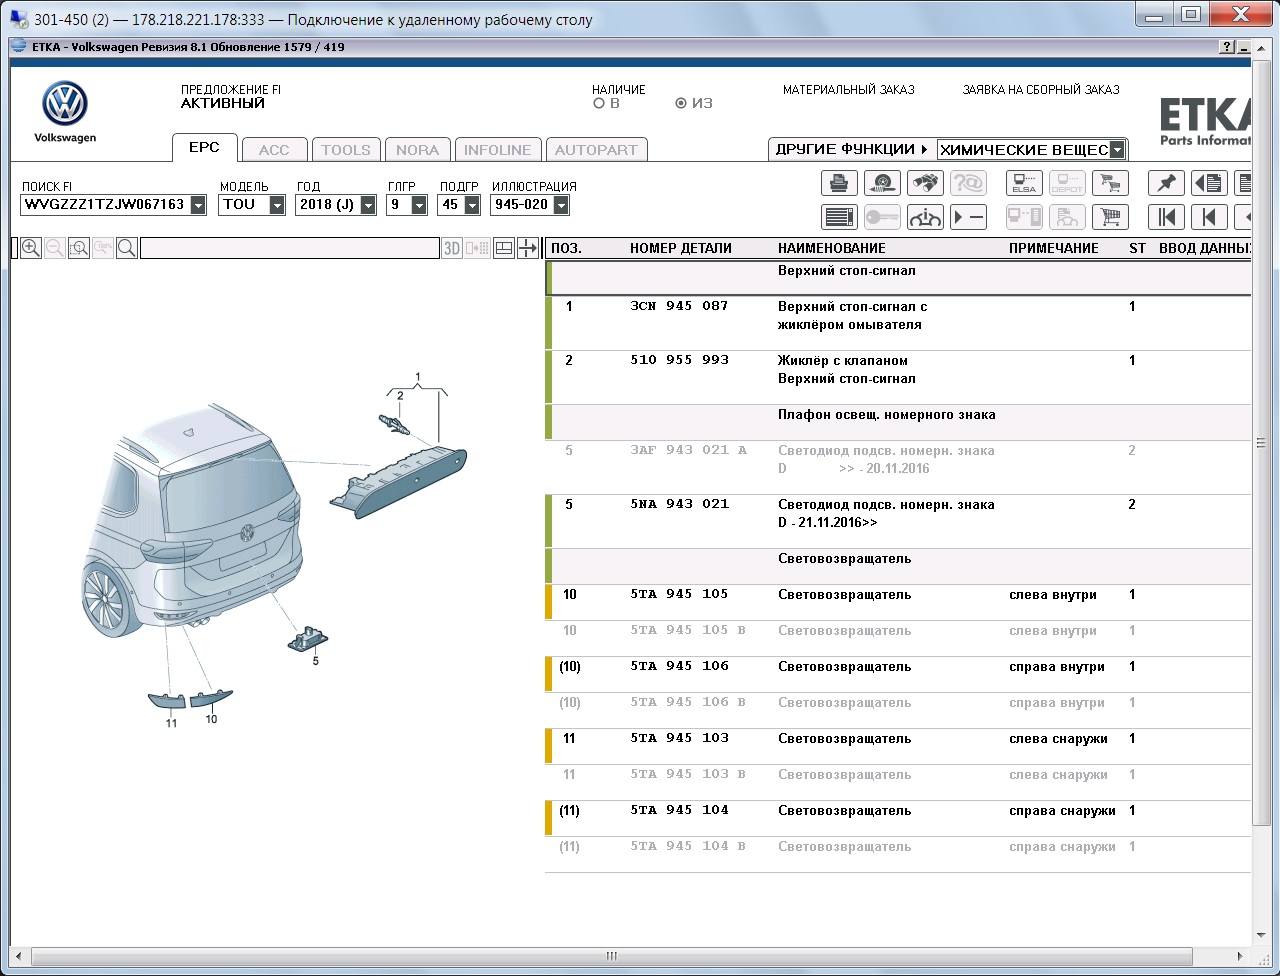Image resolution: width=1280 pixels, height=976 pixels.
Task: Select the 'В' availability radio button
Action: [x=599, y=103]
